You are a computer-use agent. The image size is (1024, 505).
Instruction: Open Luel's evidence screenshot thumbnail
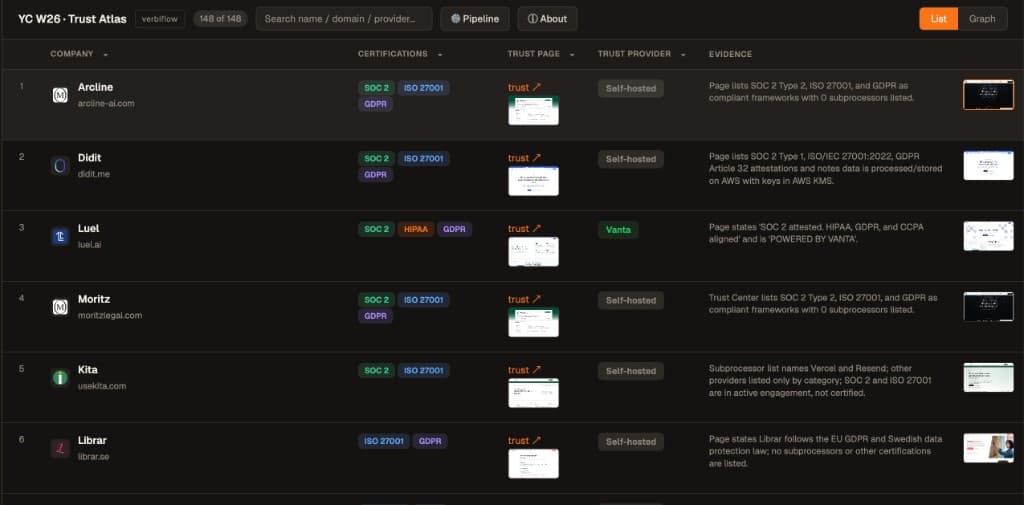pos(988,236)
